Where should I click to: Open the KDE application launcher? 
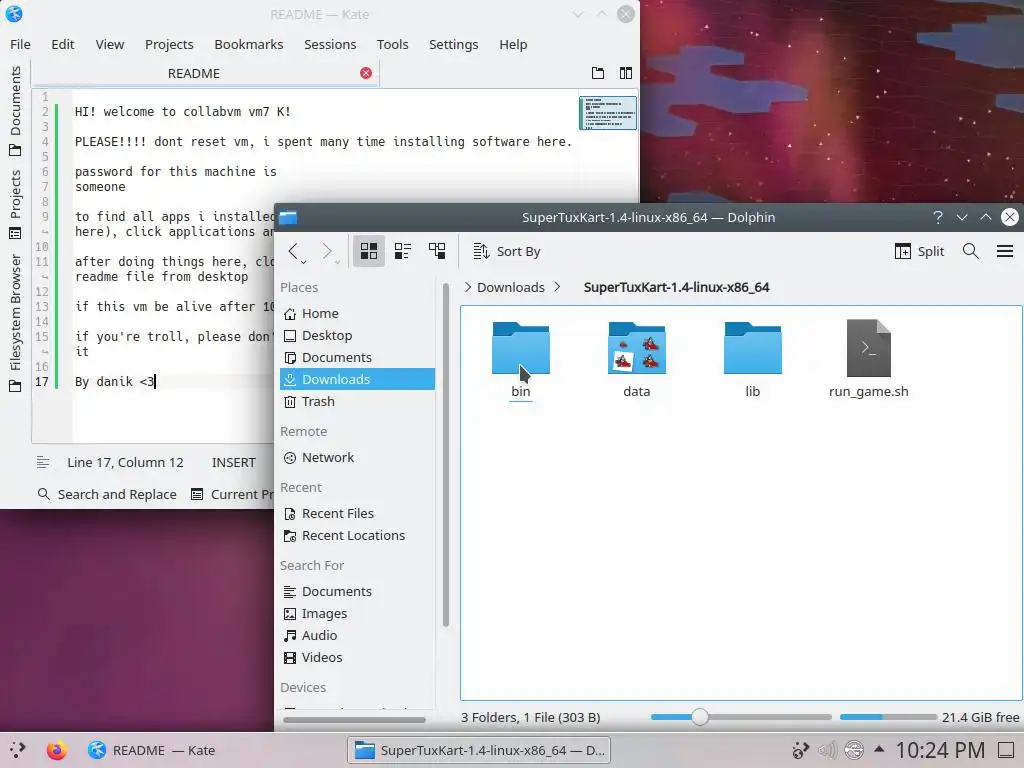click(x=18, y=750)
